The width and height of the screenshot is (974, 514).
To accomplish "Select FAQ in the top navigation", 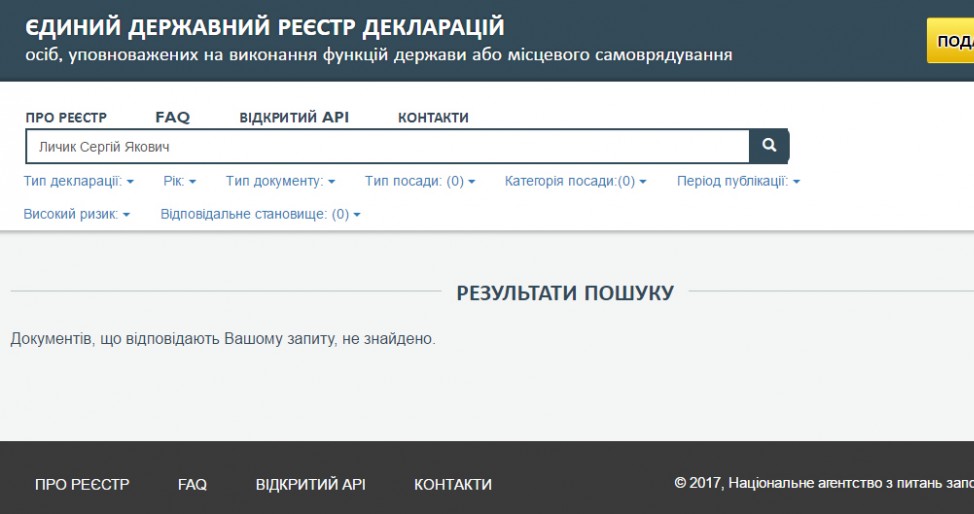I will pos(172,118).
